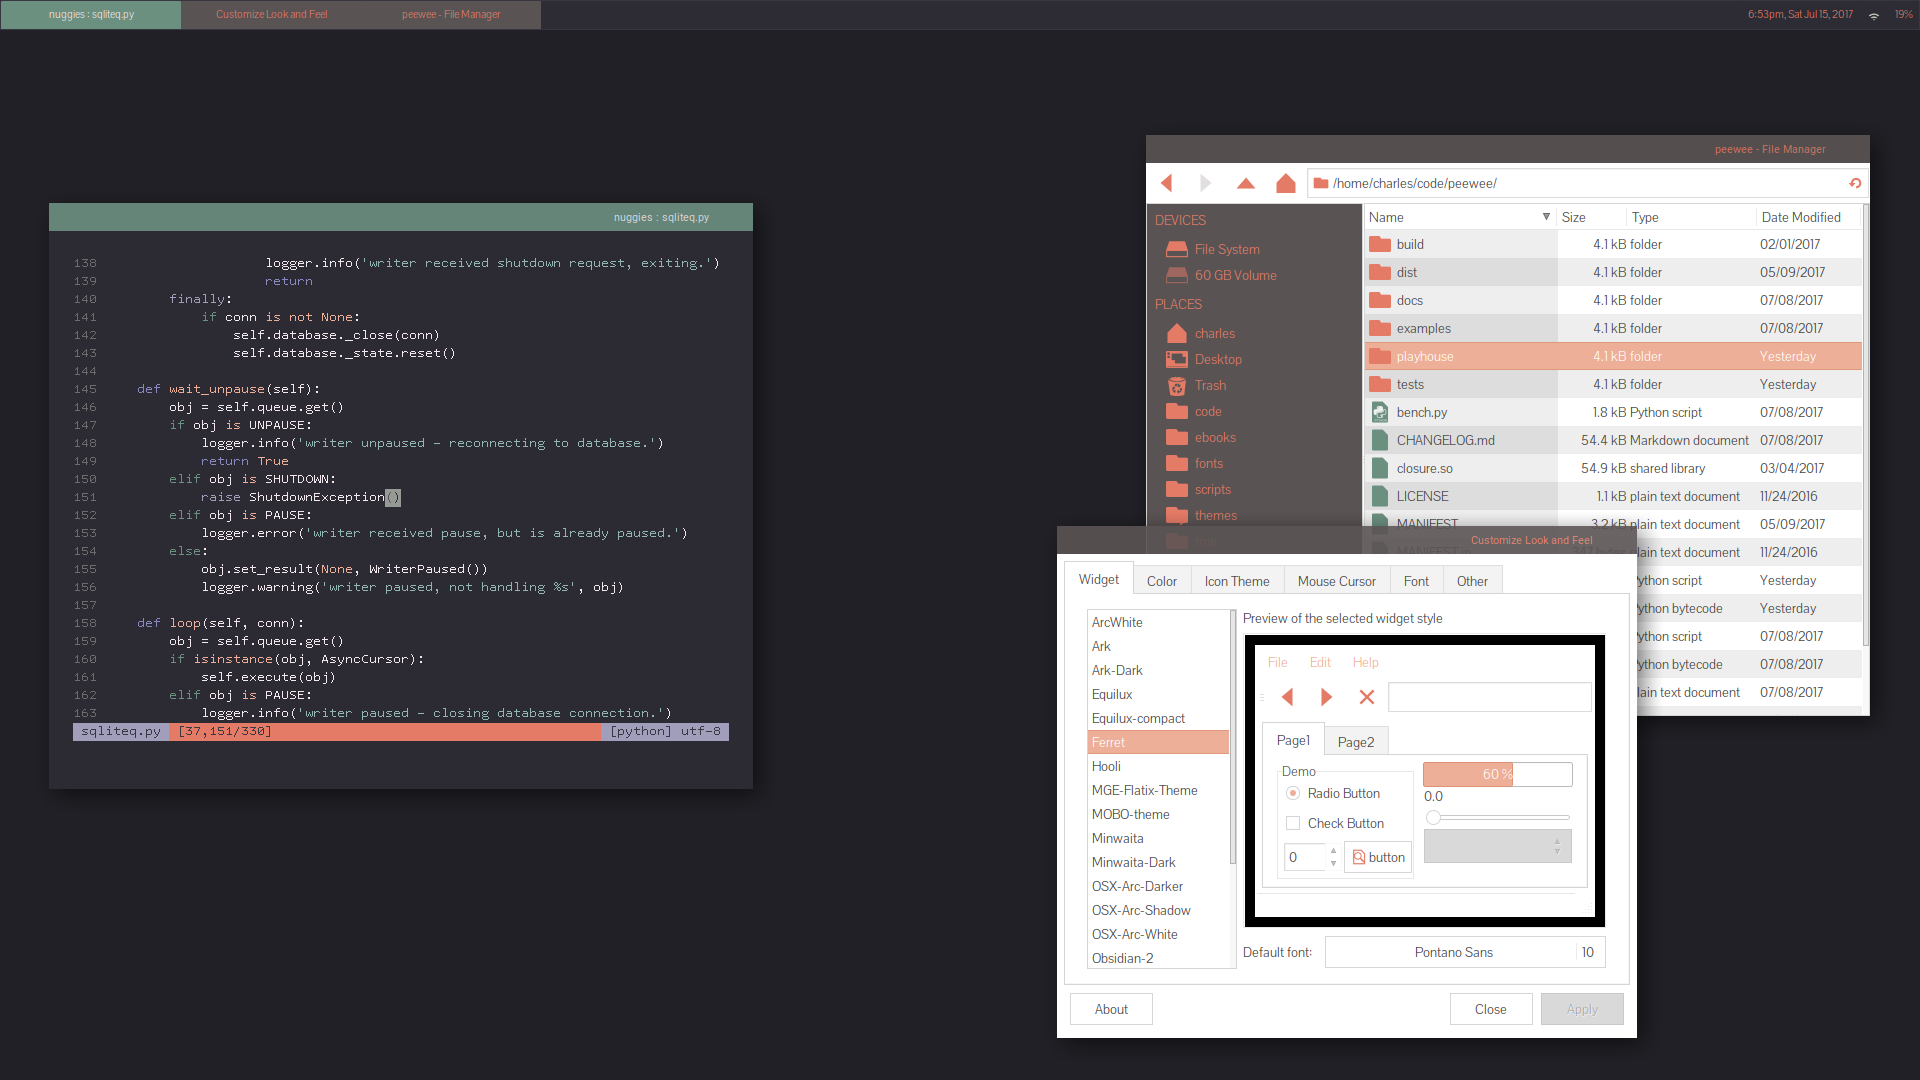This screenshot has height=1080, width=1920.
Task: Click the reload icon in the path bar
Action: [x=1855, y=183]
